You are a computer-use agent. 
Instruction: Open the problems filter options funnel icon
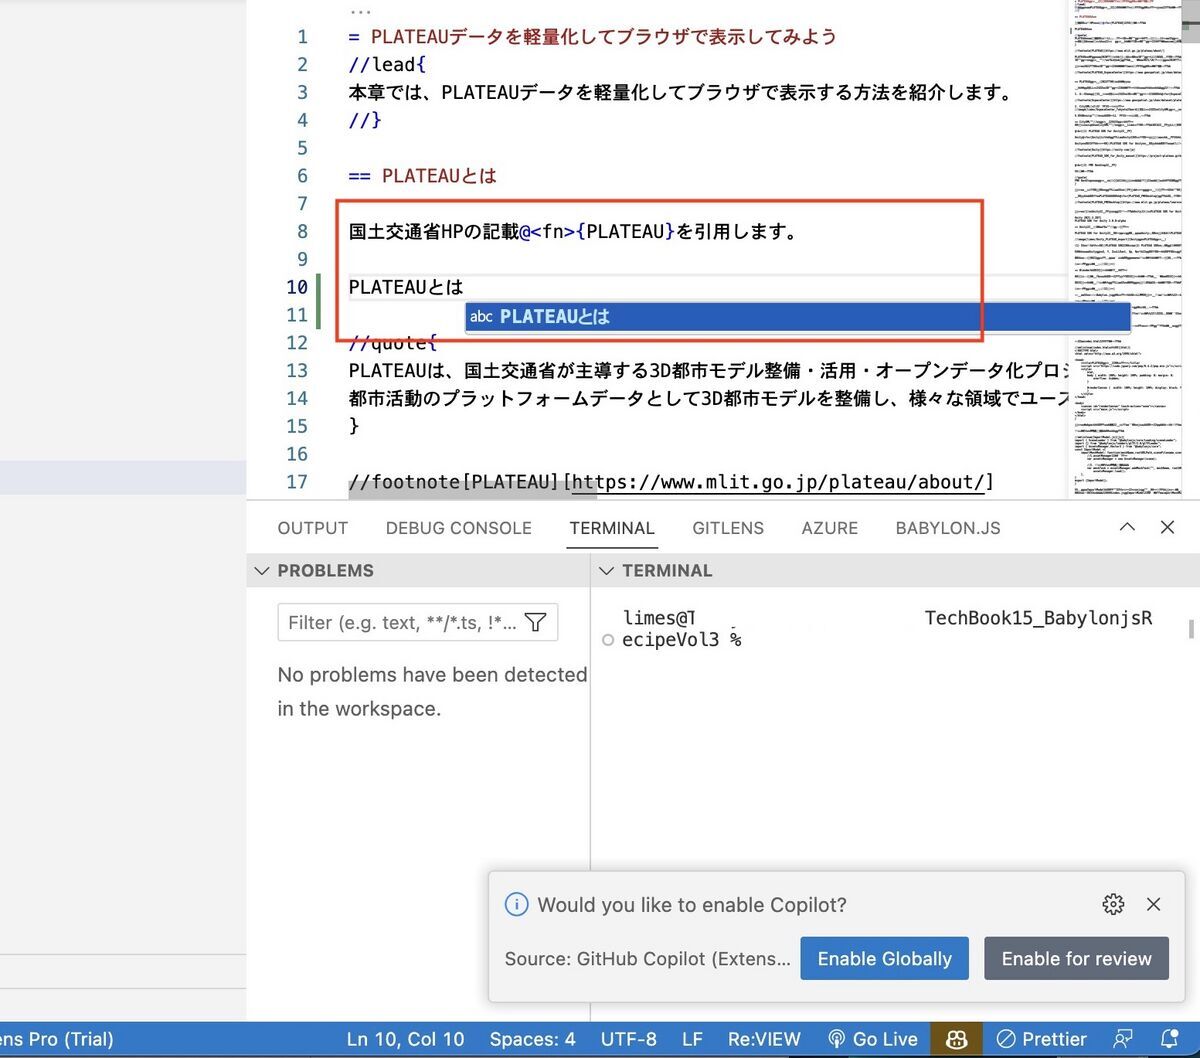click(536, 622)
